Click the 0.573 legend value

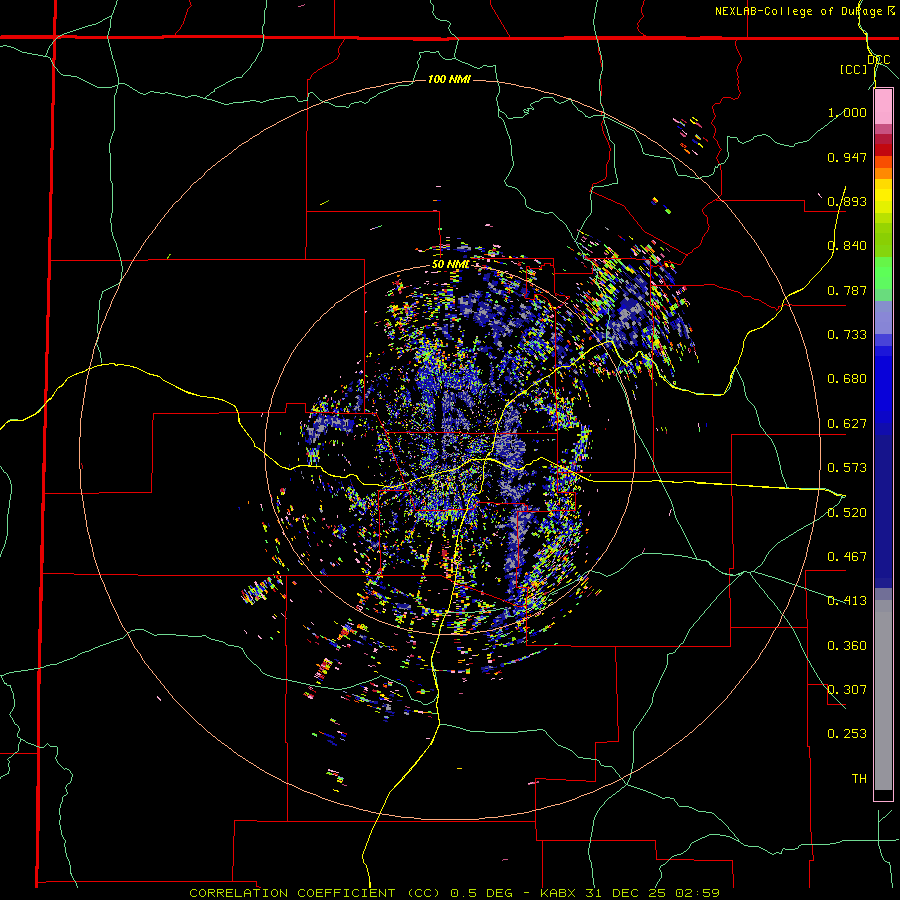coord(847,468)
